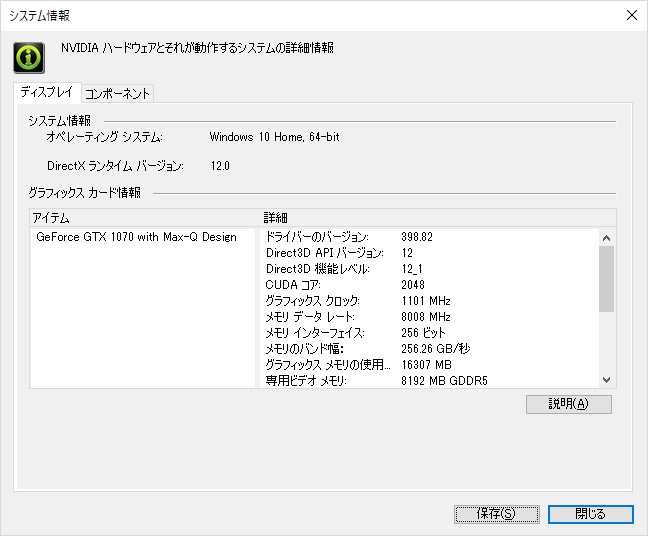
Task: Select the グラフィックス メモリの使用 row label
Action: point(328,365)
